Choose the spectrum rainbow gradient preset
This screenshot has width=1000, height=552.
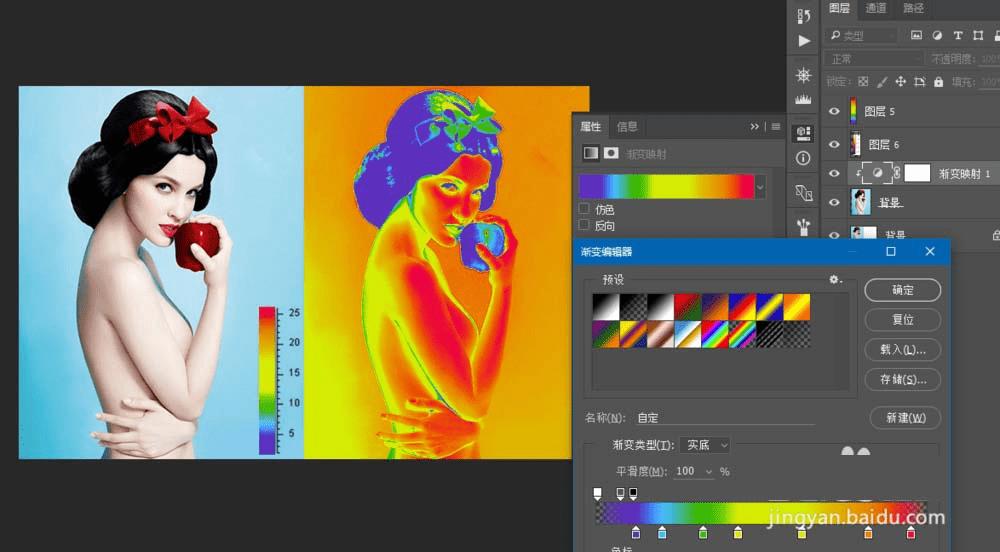pos(715,334)
